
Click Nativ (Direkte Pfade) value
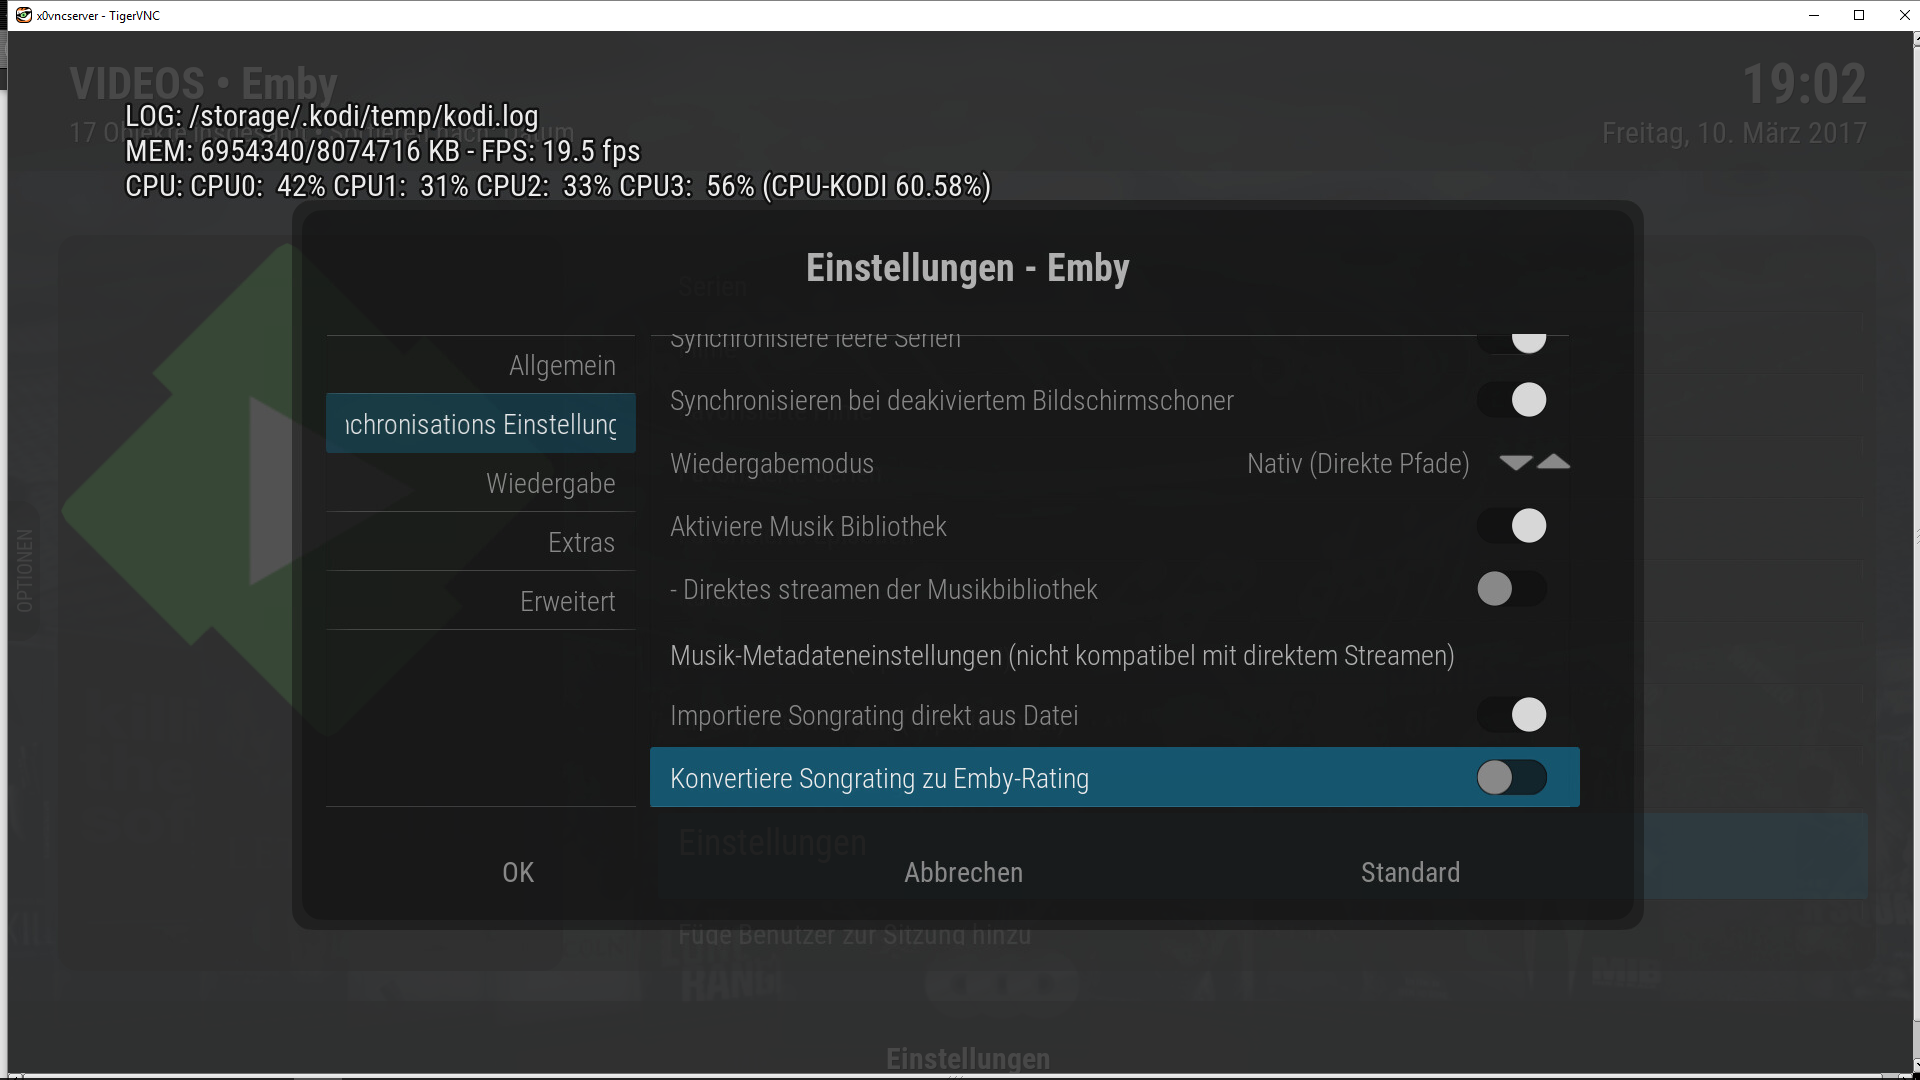(1358, 464)
